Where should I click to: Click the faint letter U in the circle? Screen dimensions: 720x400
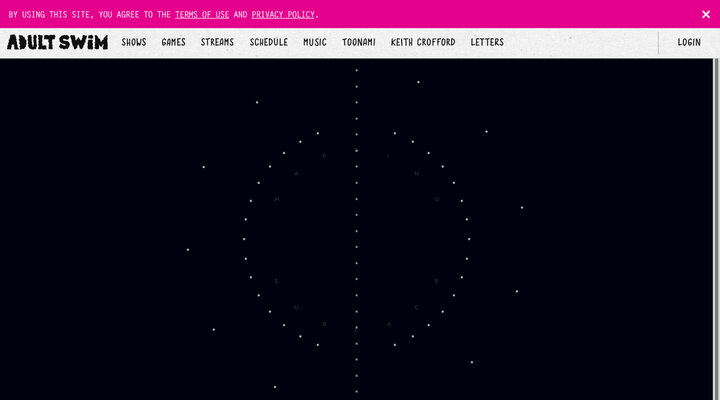[296, 307]
